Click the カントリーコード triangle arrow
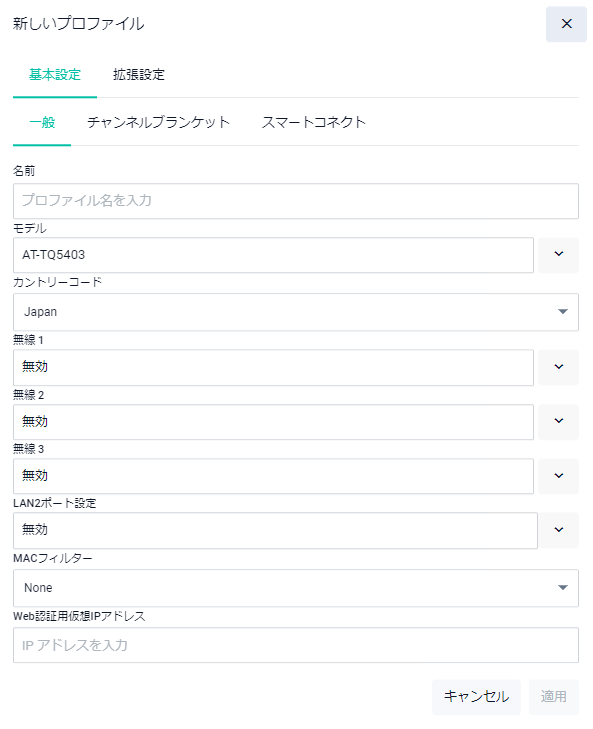 tap(562, 312)
